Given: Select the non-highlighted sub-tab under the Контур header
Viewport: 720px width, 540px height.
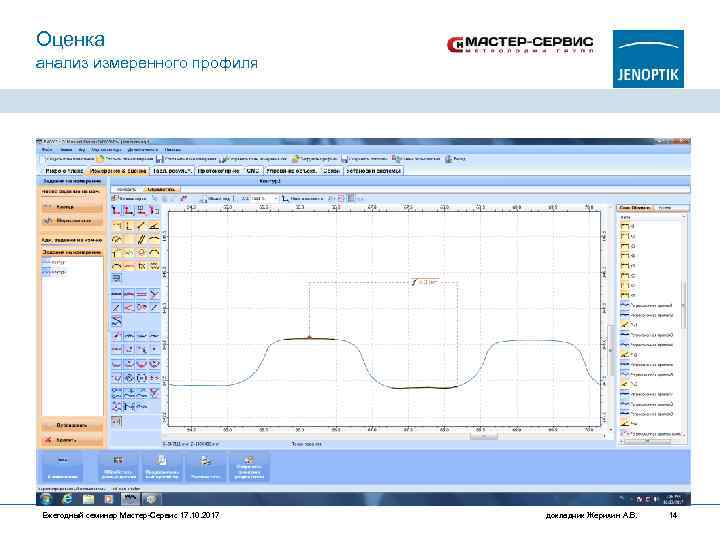Looking at the screenshot, I should [126, 189].
